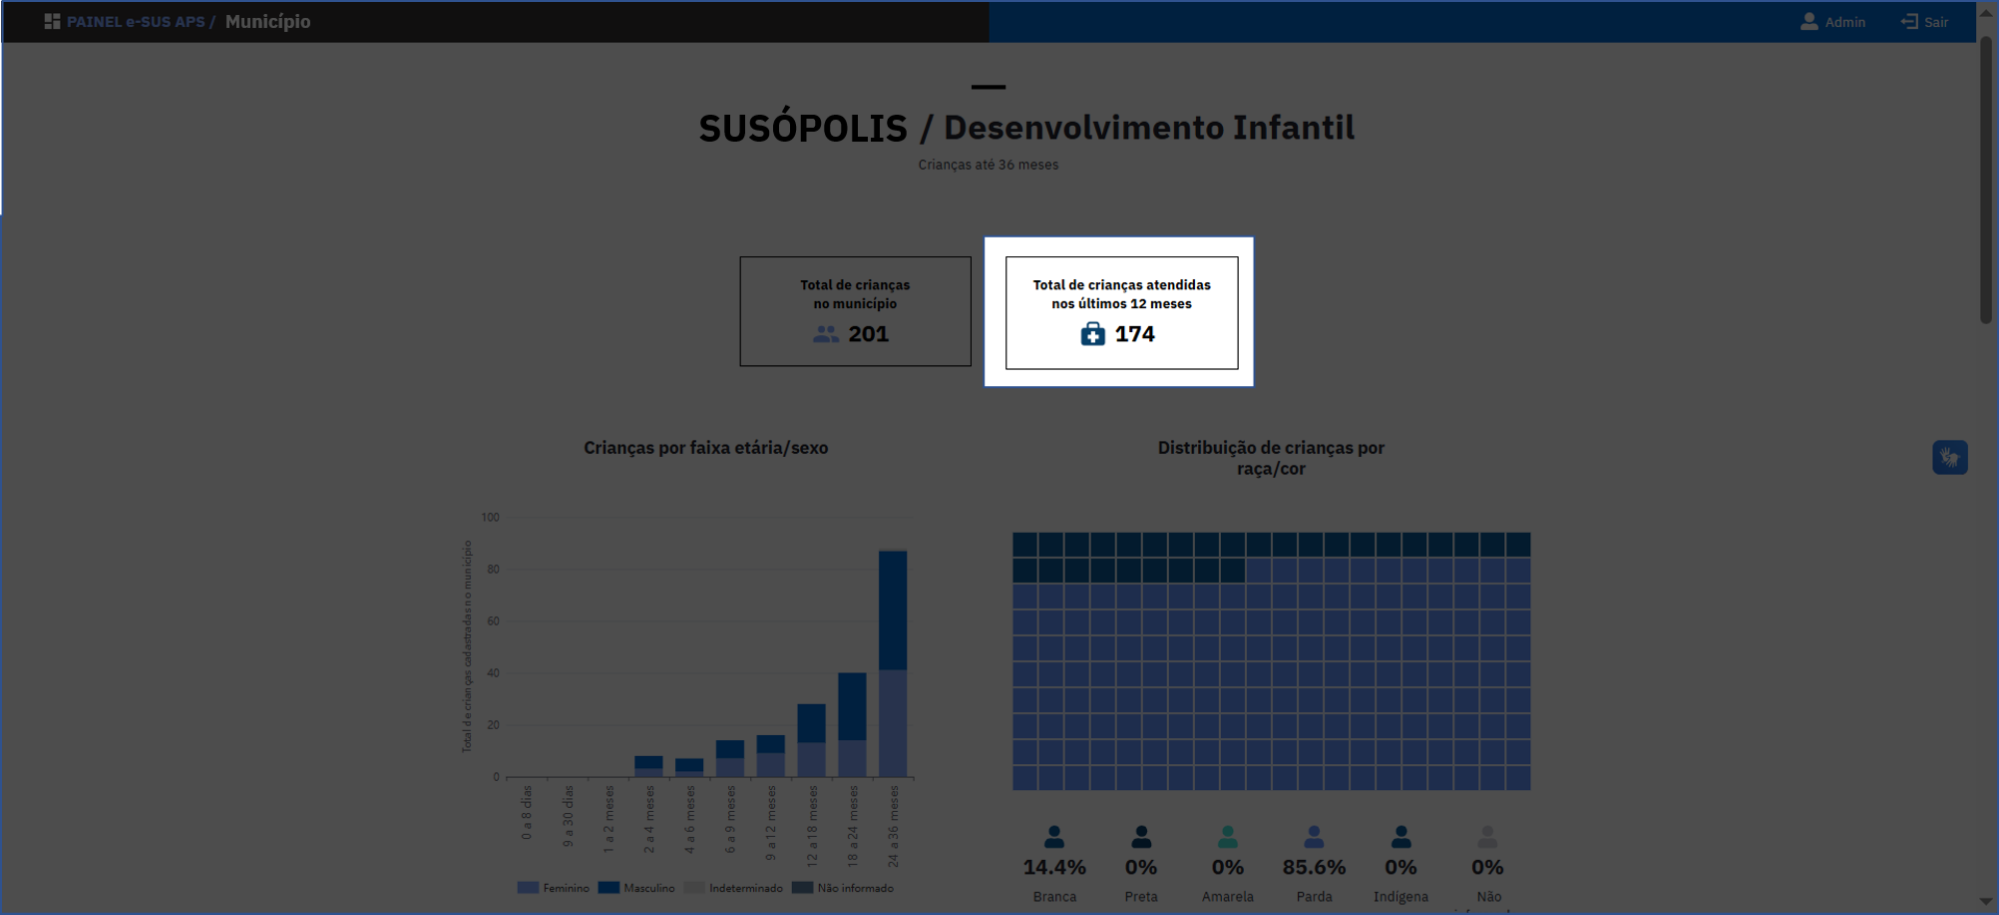
Task: Click the PAINEL e-SUS APS grid logo icon
Action: [x=54, y=21]
